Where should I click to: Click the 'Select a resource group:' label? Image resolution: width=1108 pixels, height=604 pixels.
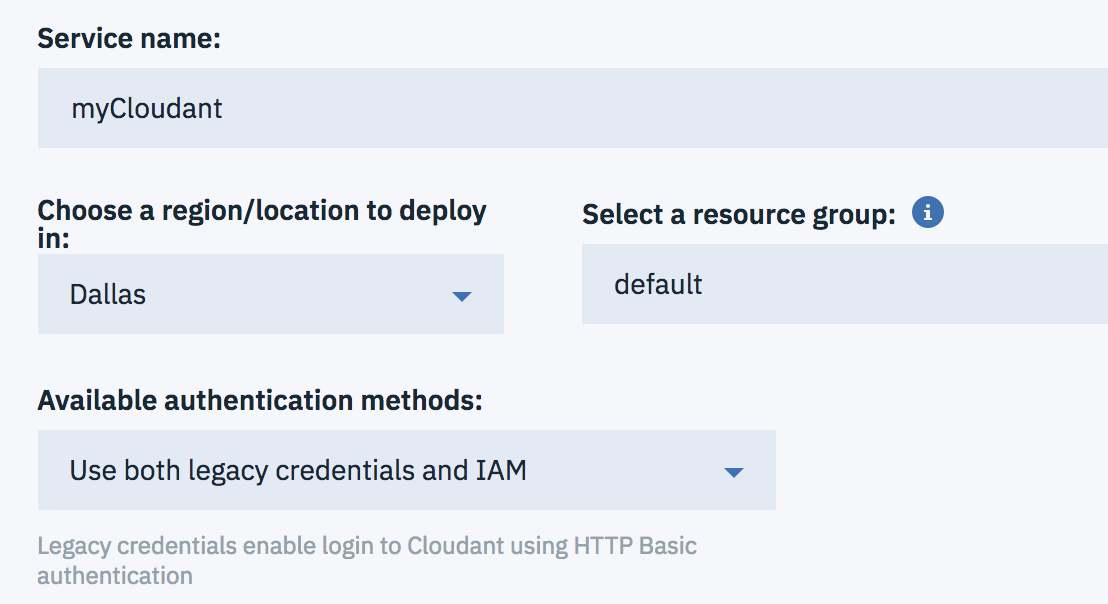tap(738, 215)
